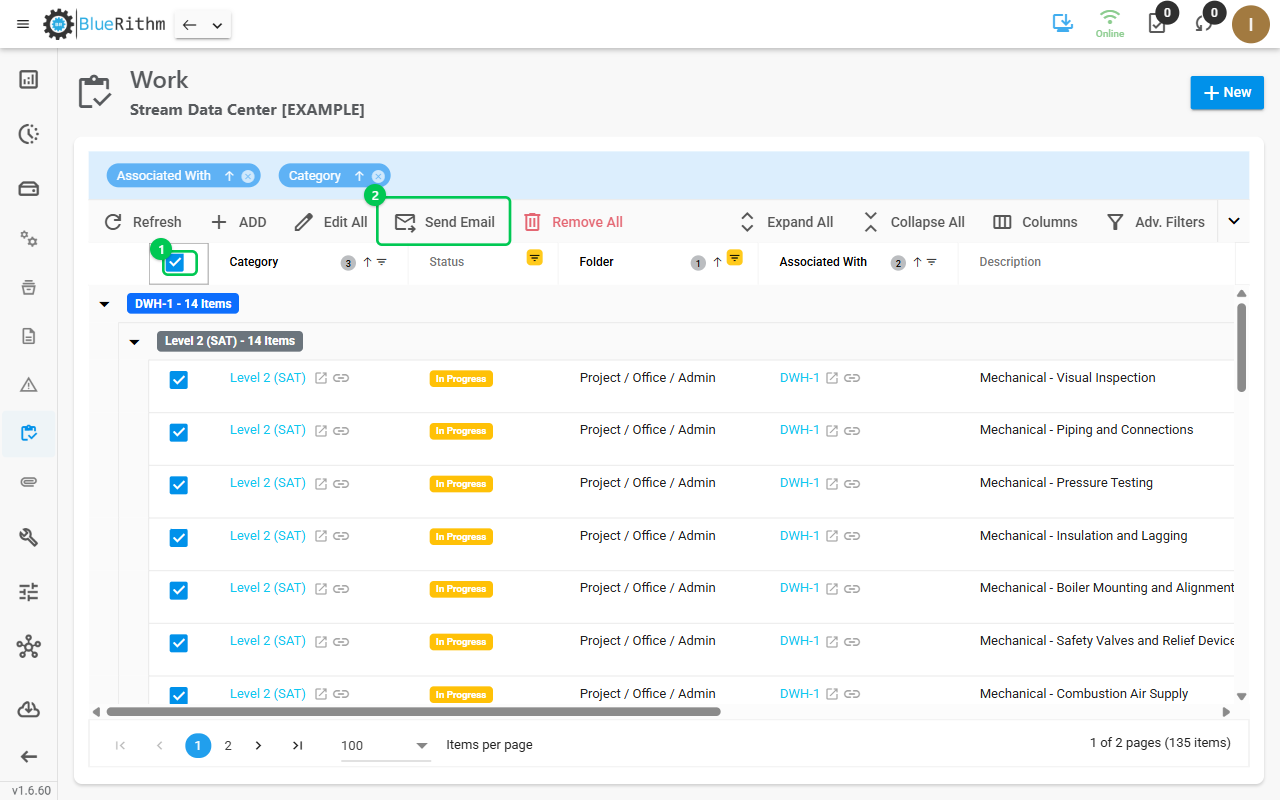
Task: Open the network hub icon in sidebar
Action: [29, 647]
